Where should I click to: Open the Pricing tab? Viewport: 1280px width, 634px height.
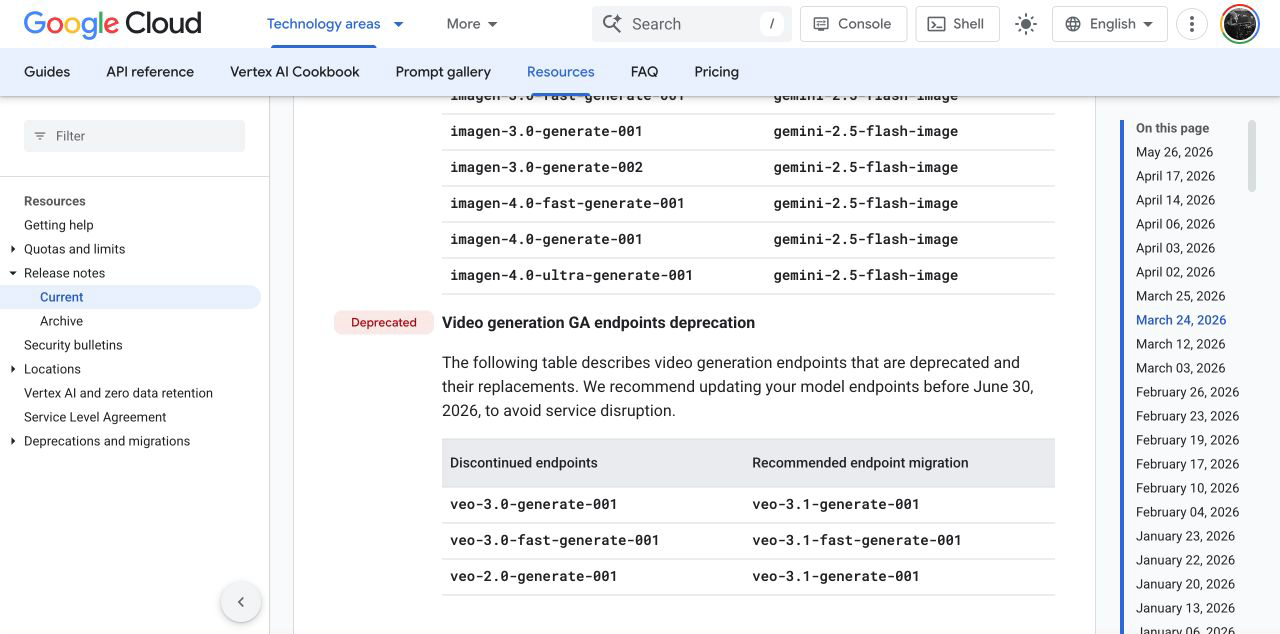pyautogui.click(x=717, y=72)
